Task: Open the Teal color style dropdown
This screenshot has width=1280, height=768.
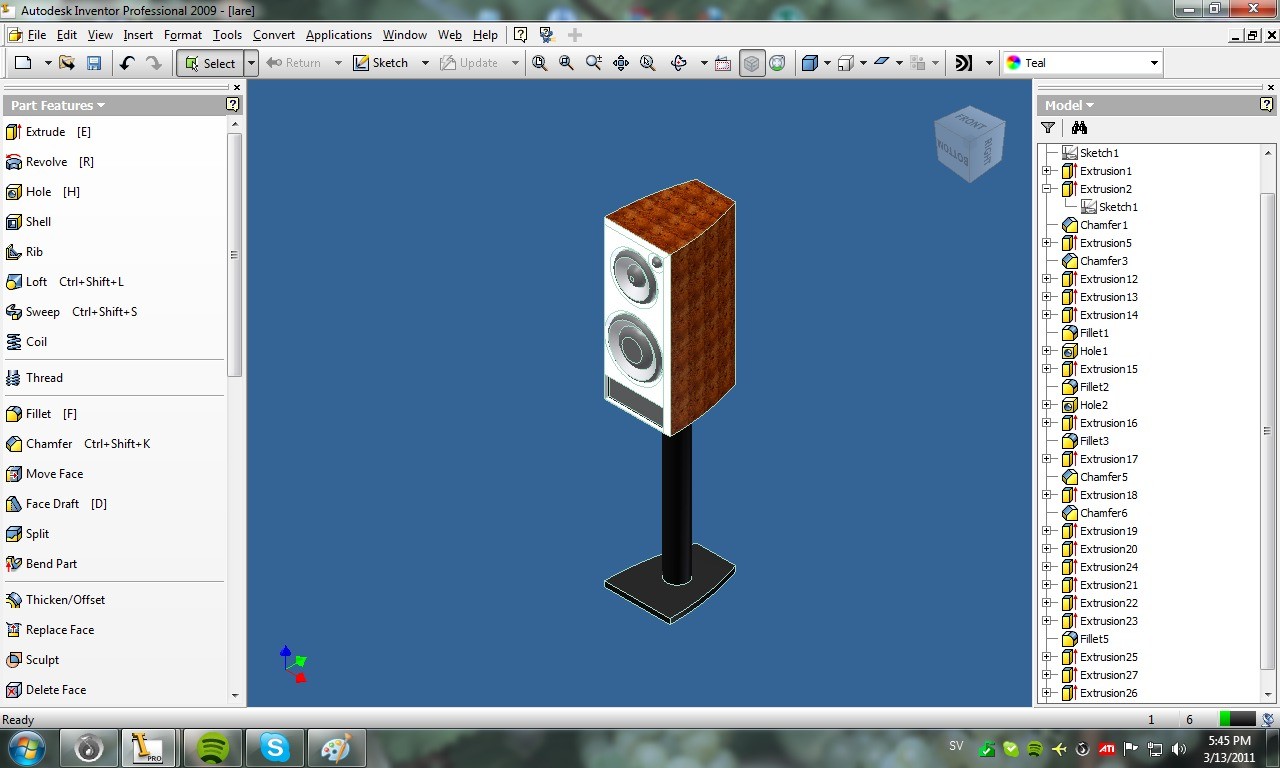Action: [x=1083, y=63]
